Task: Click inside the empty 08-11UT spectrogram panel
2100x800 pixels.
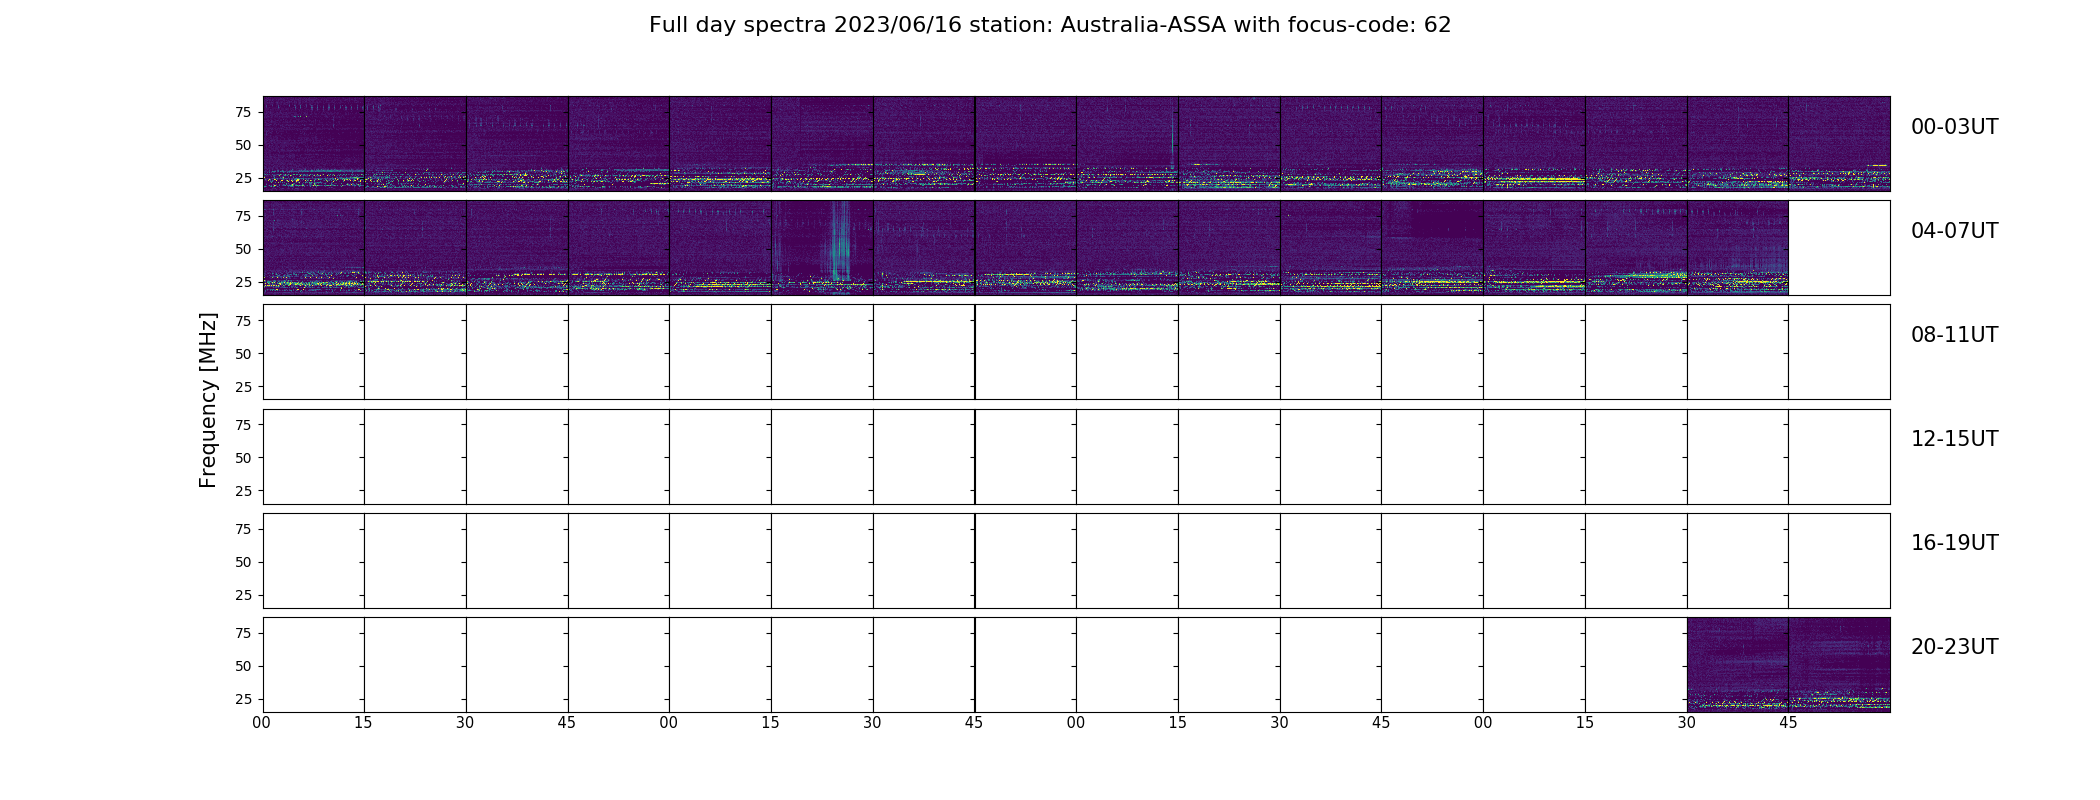Action: click(1076, 352)
